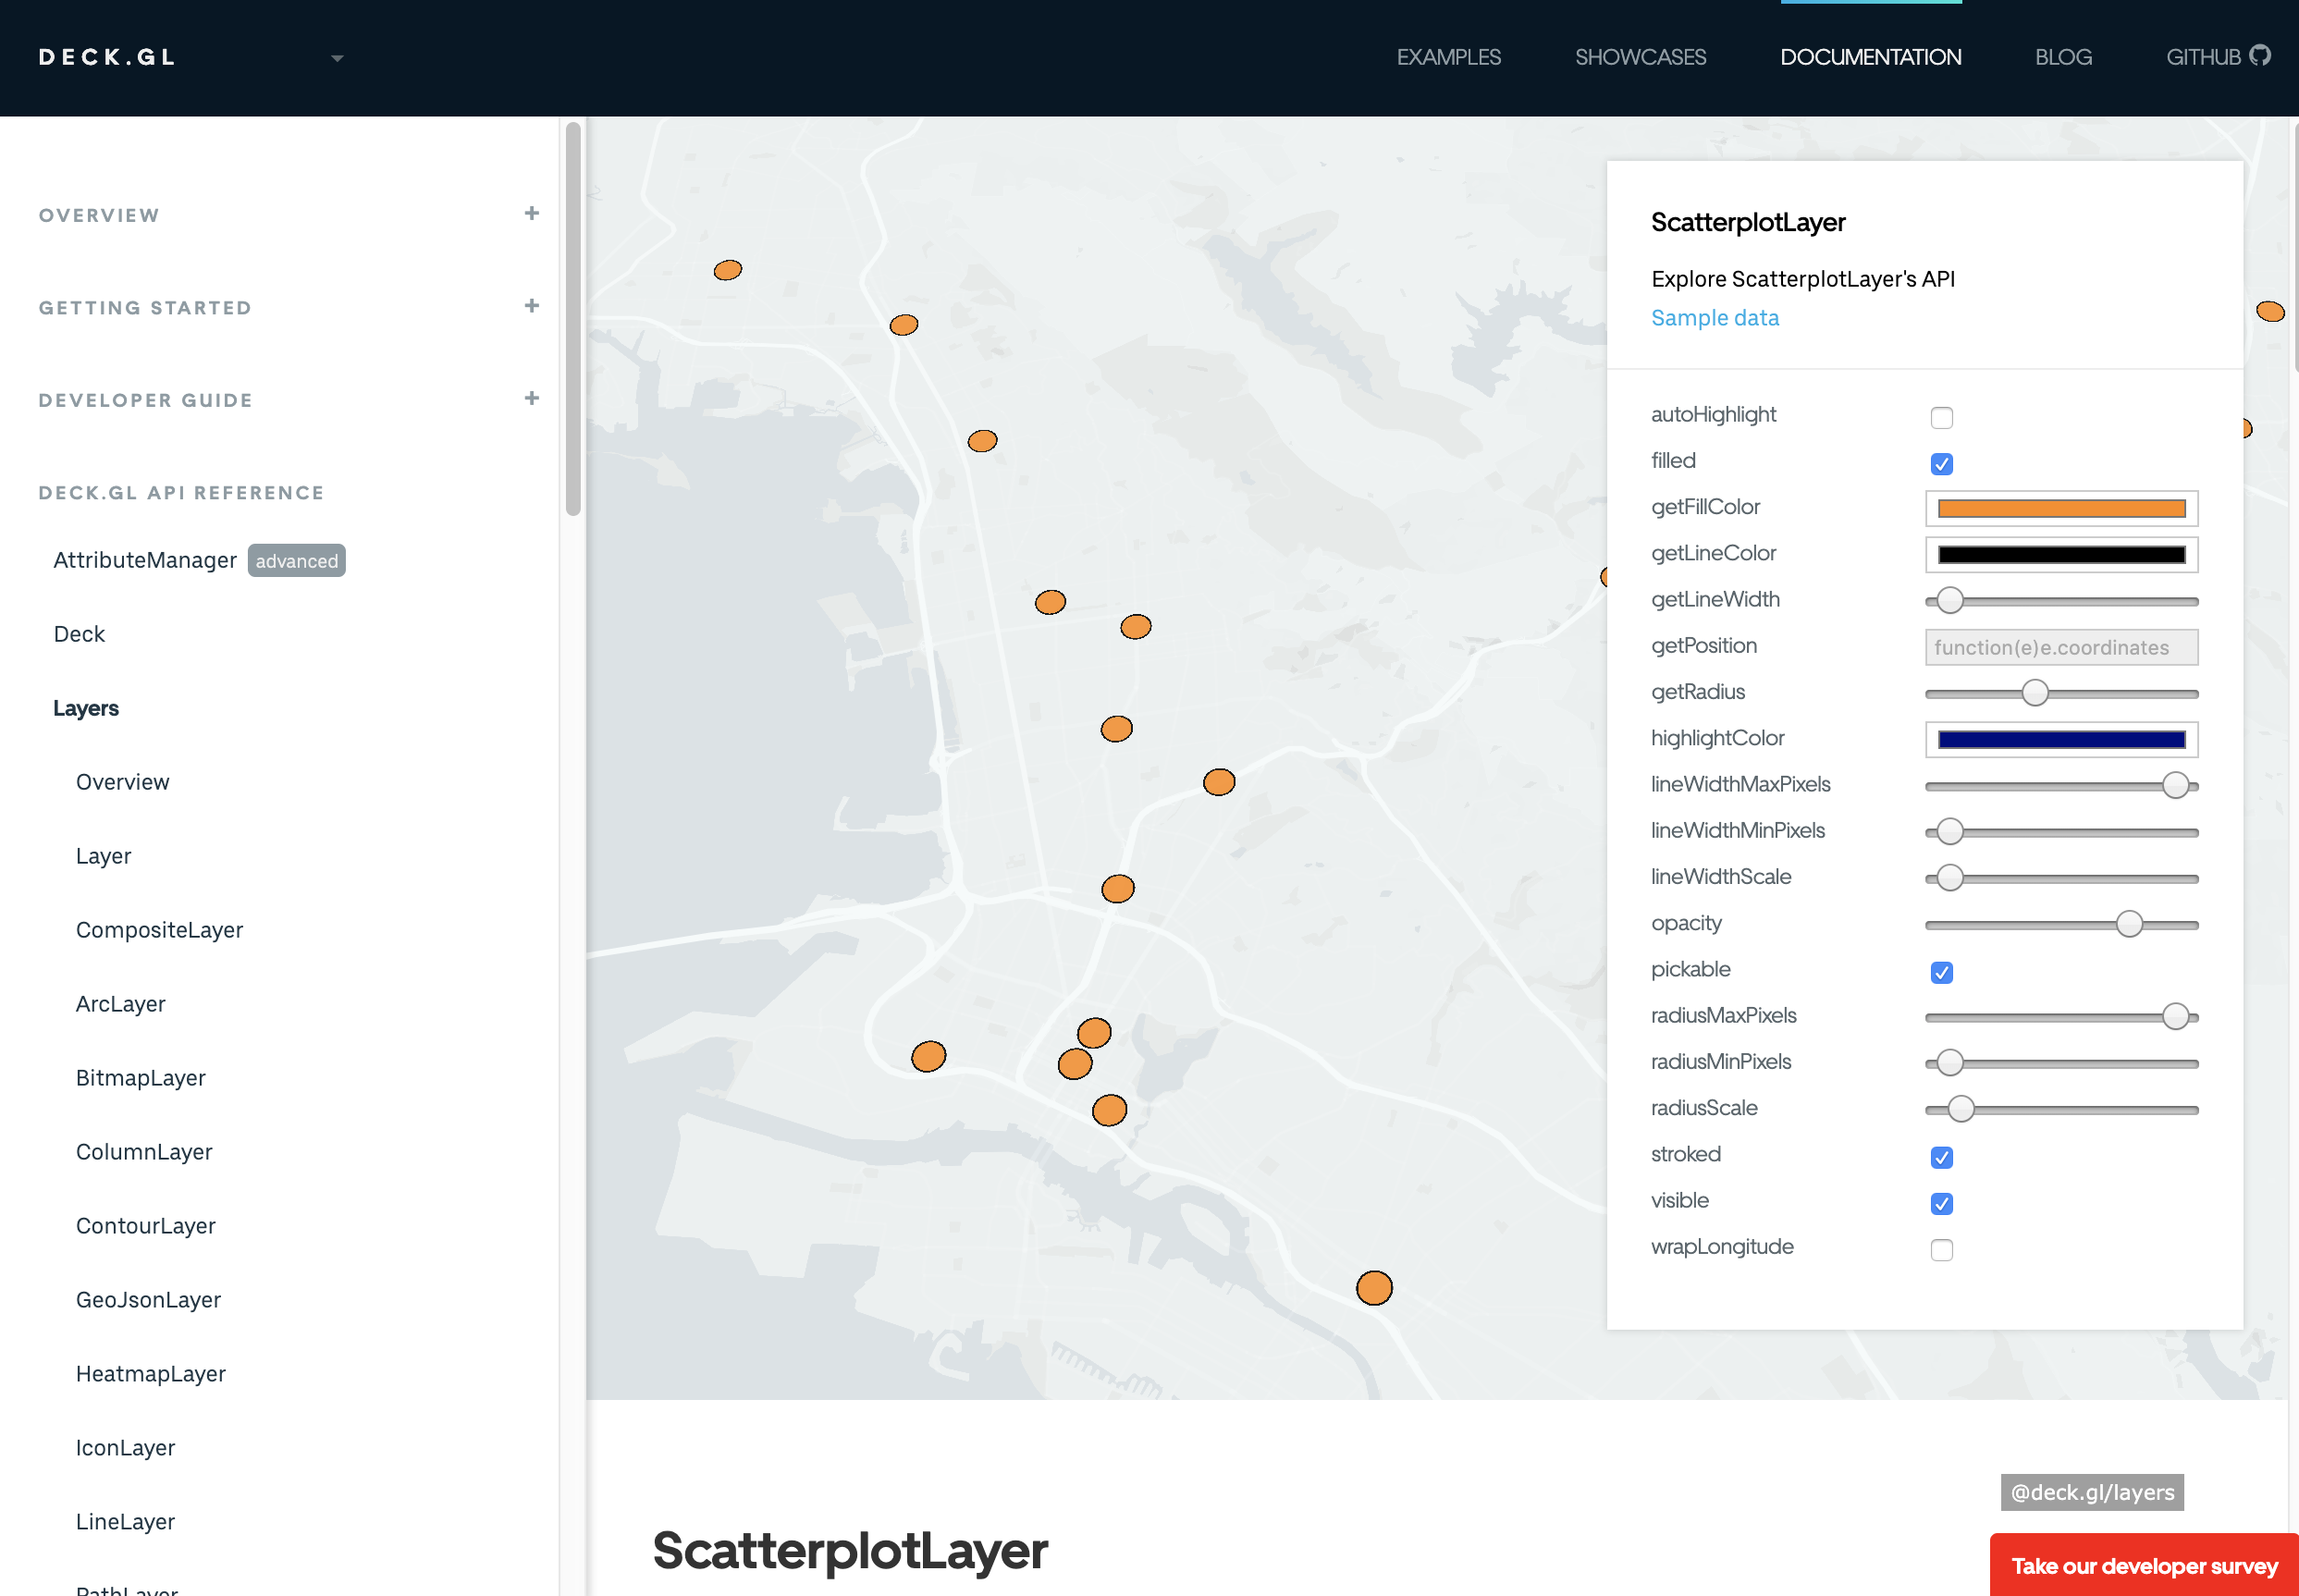2299x1596 pixels.
Task: Click the getPosition function input field
Action: pyautogui.click(x=2060, y=647)
